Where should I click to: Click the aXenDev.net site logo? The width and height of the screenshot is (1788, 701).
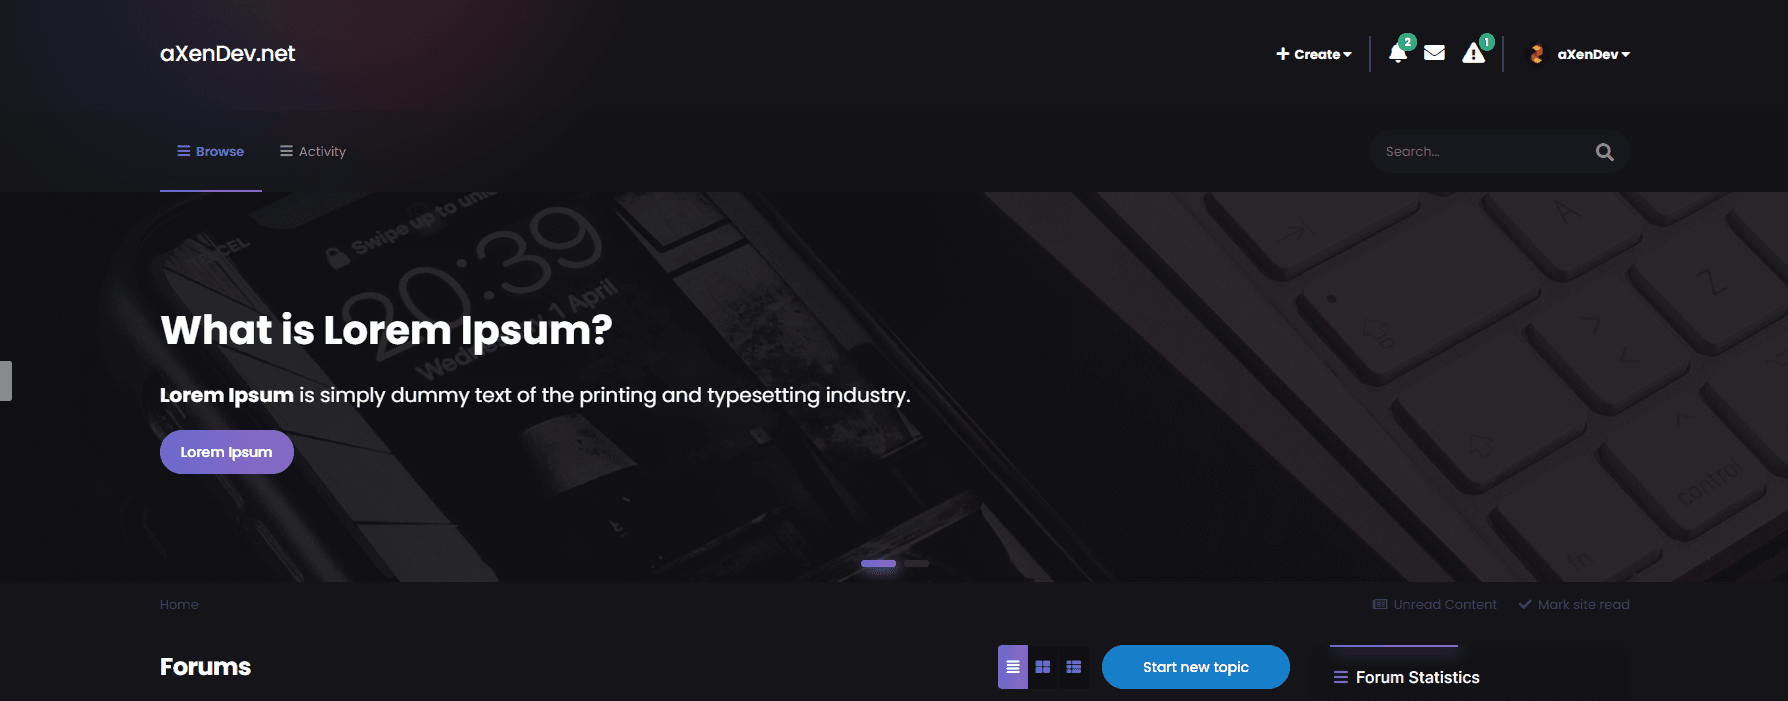227,54
